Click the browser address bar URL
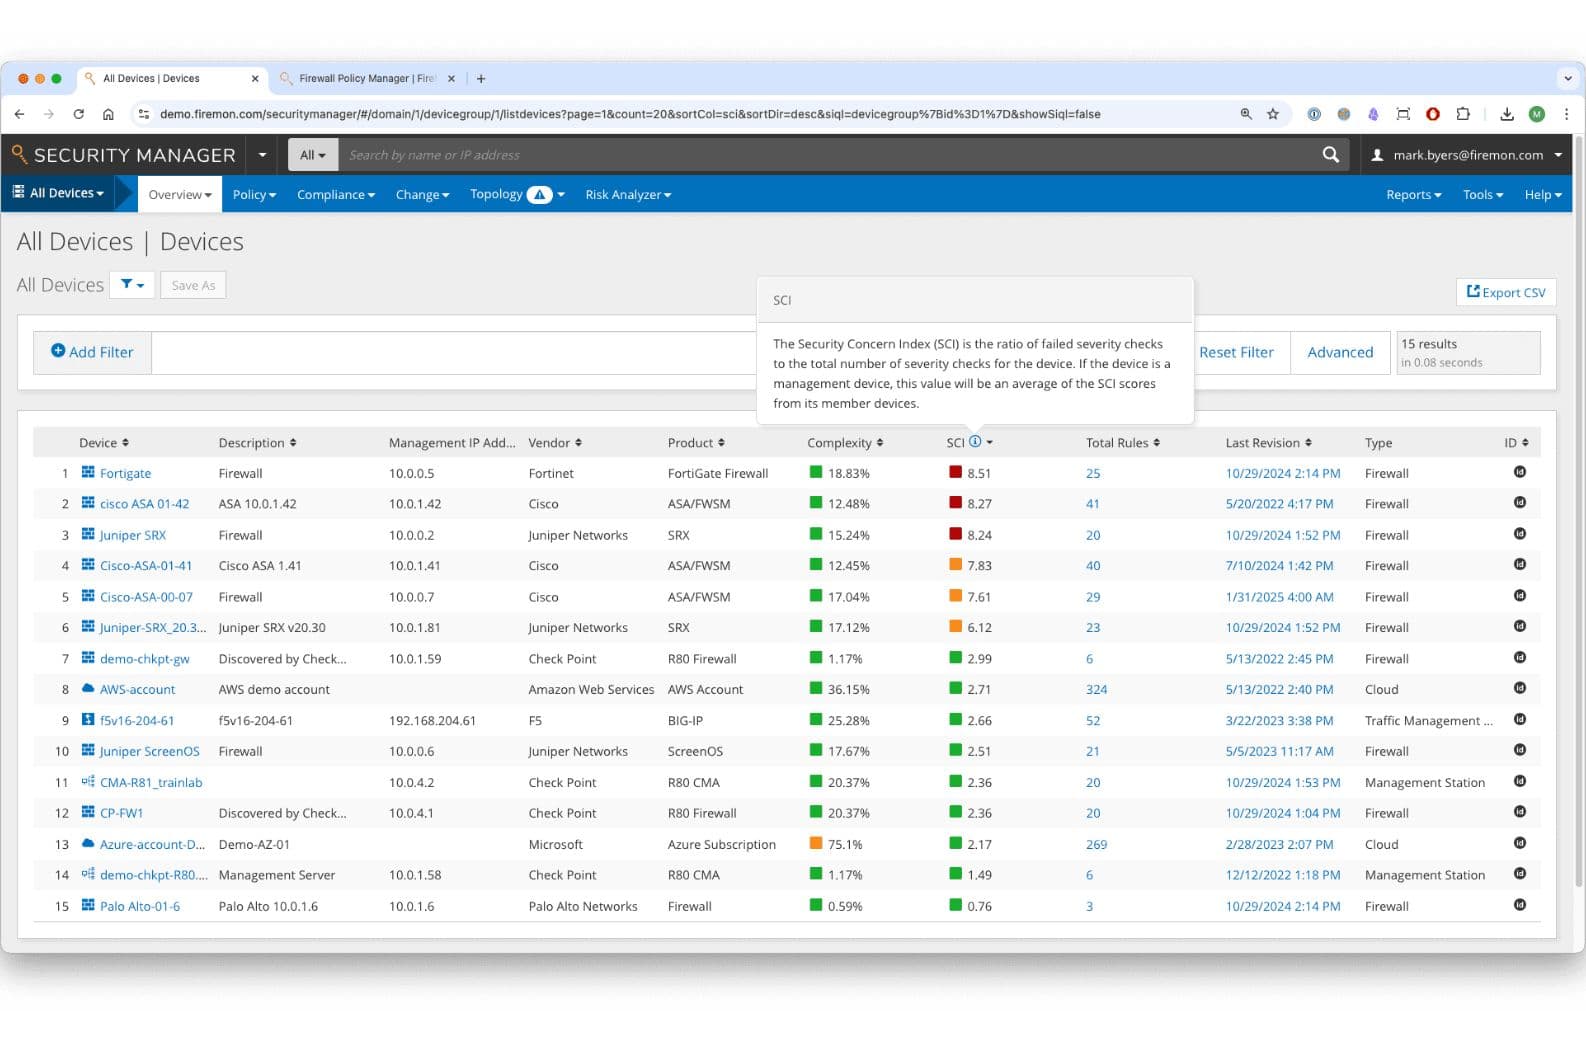This screenshot has height=1058, width=1586. tap(630, 114)
